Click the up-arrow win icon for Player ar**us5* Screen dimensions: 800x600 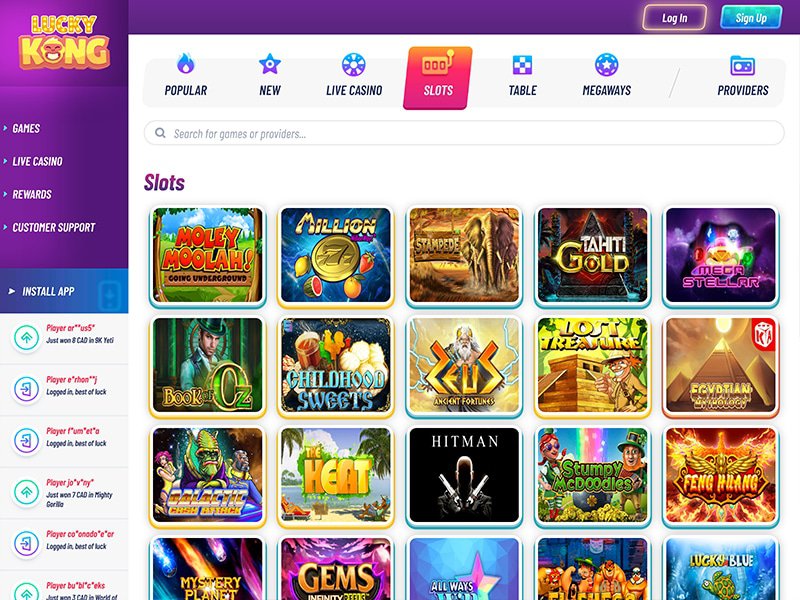point(27,337)
